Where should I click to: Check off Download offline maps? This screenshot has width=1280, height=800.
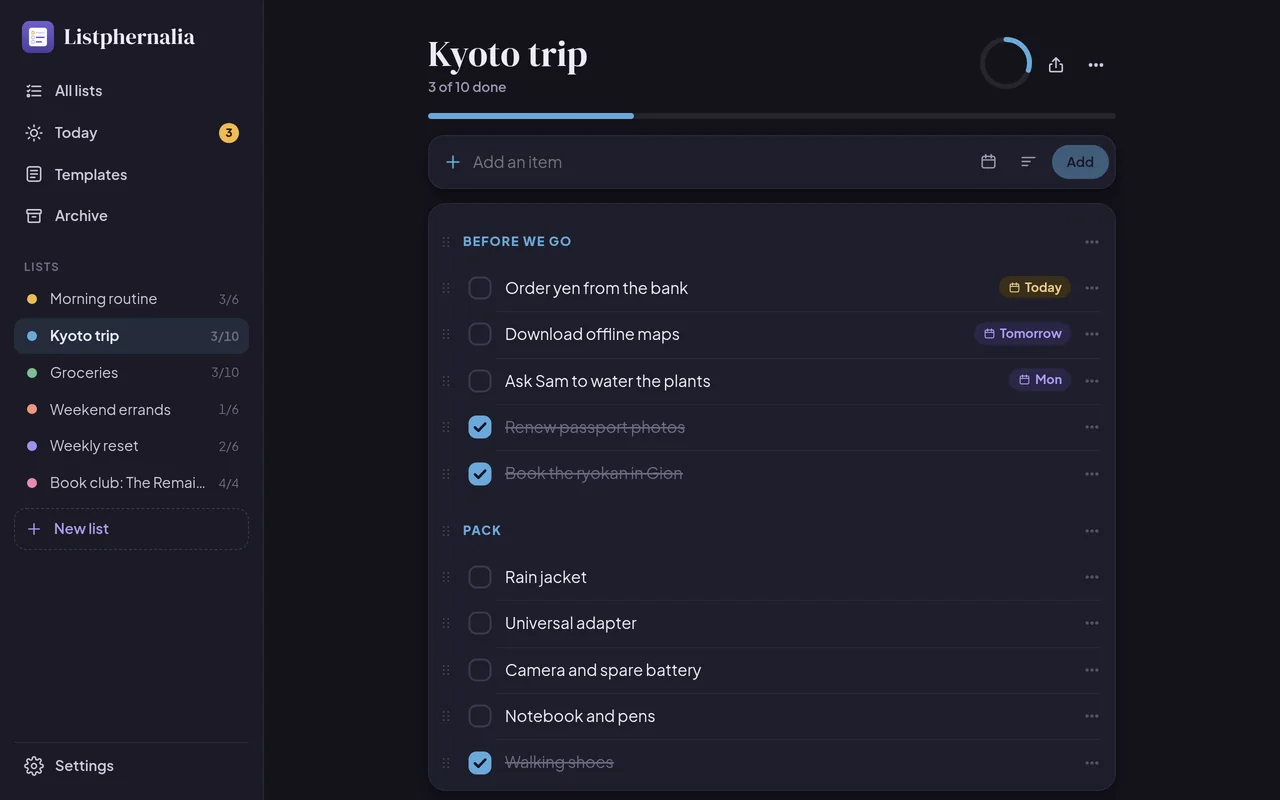(x=480, y=334)
